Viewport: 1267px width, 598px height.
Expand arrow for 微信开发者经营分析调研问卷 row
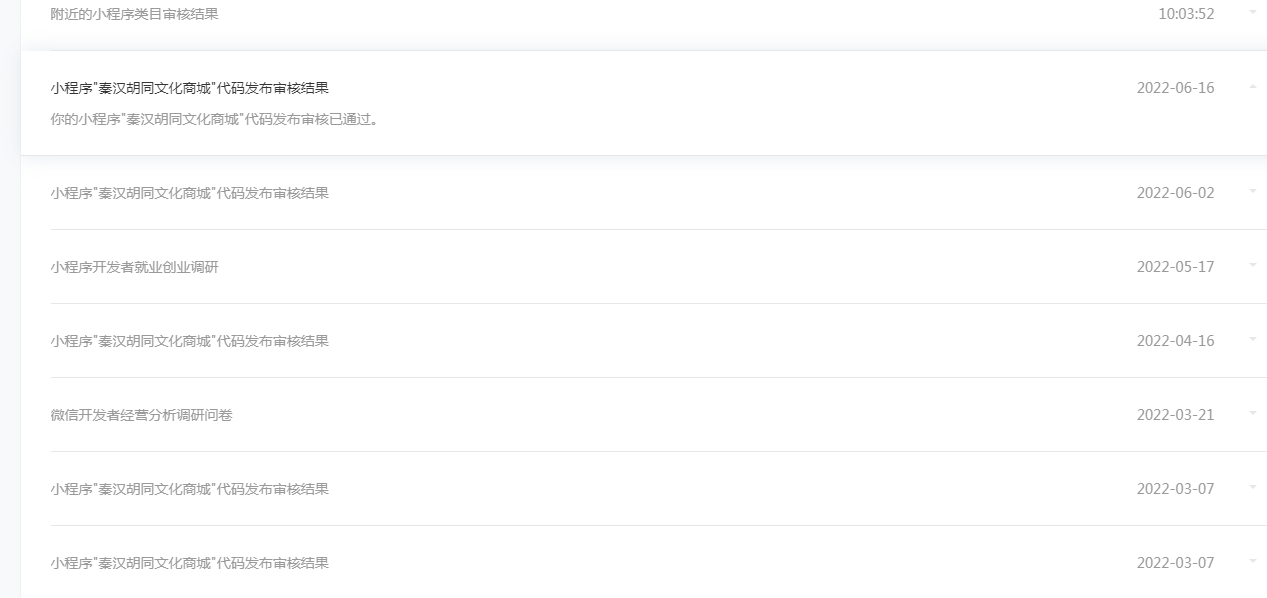click(1252, 413)
